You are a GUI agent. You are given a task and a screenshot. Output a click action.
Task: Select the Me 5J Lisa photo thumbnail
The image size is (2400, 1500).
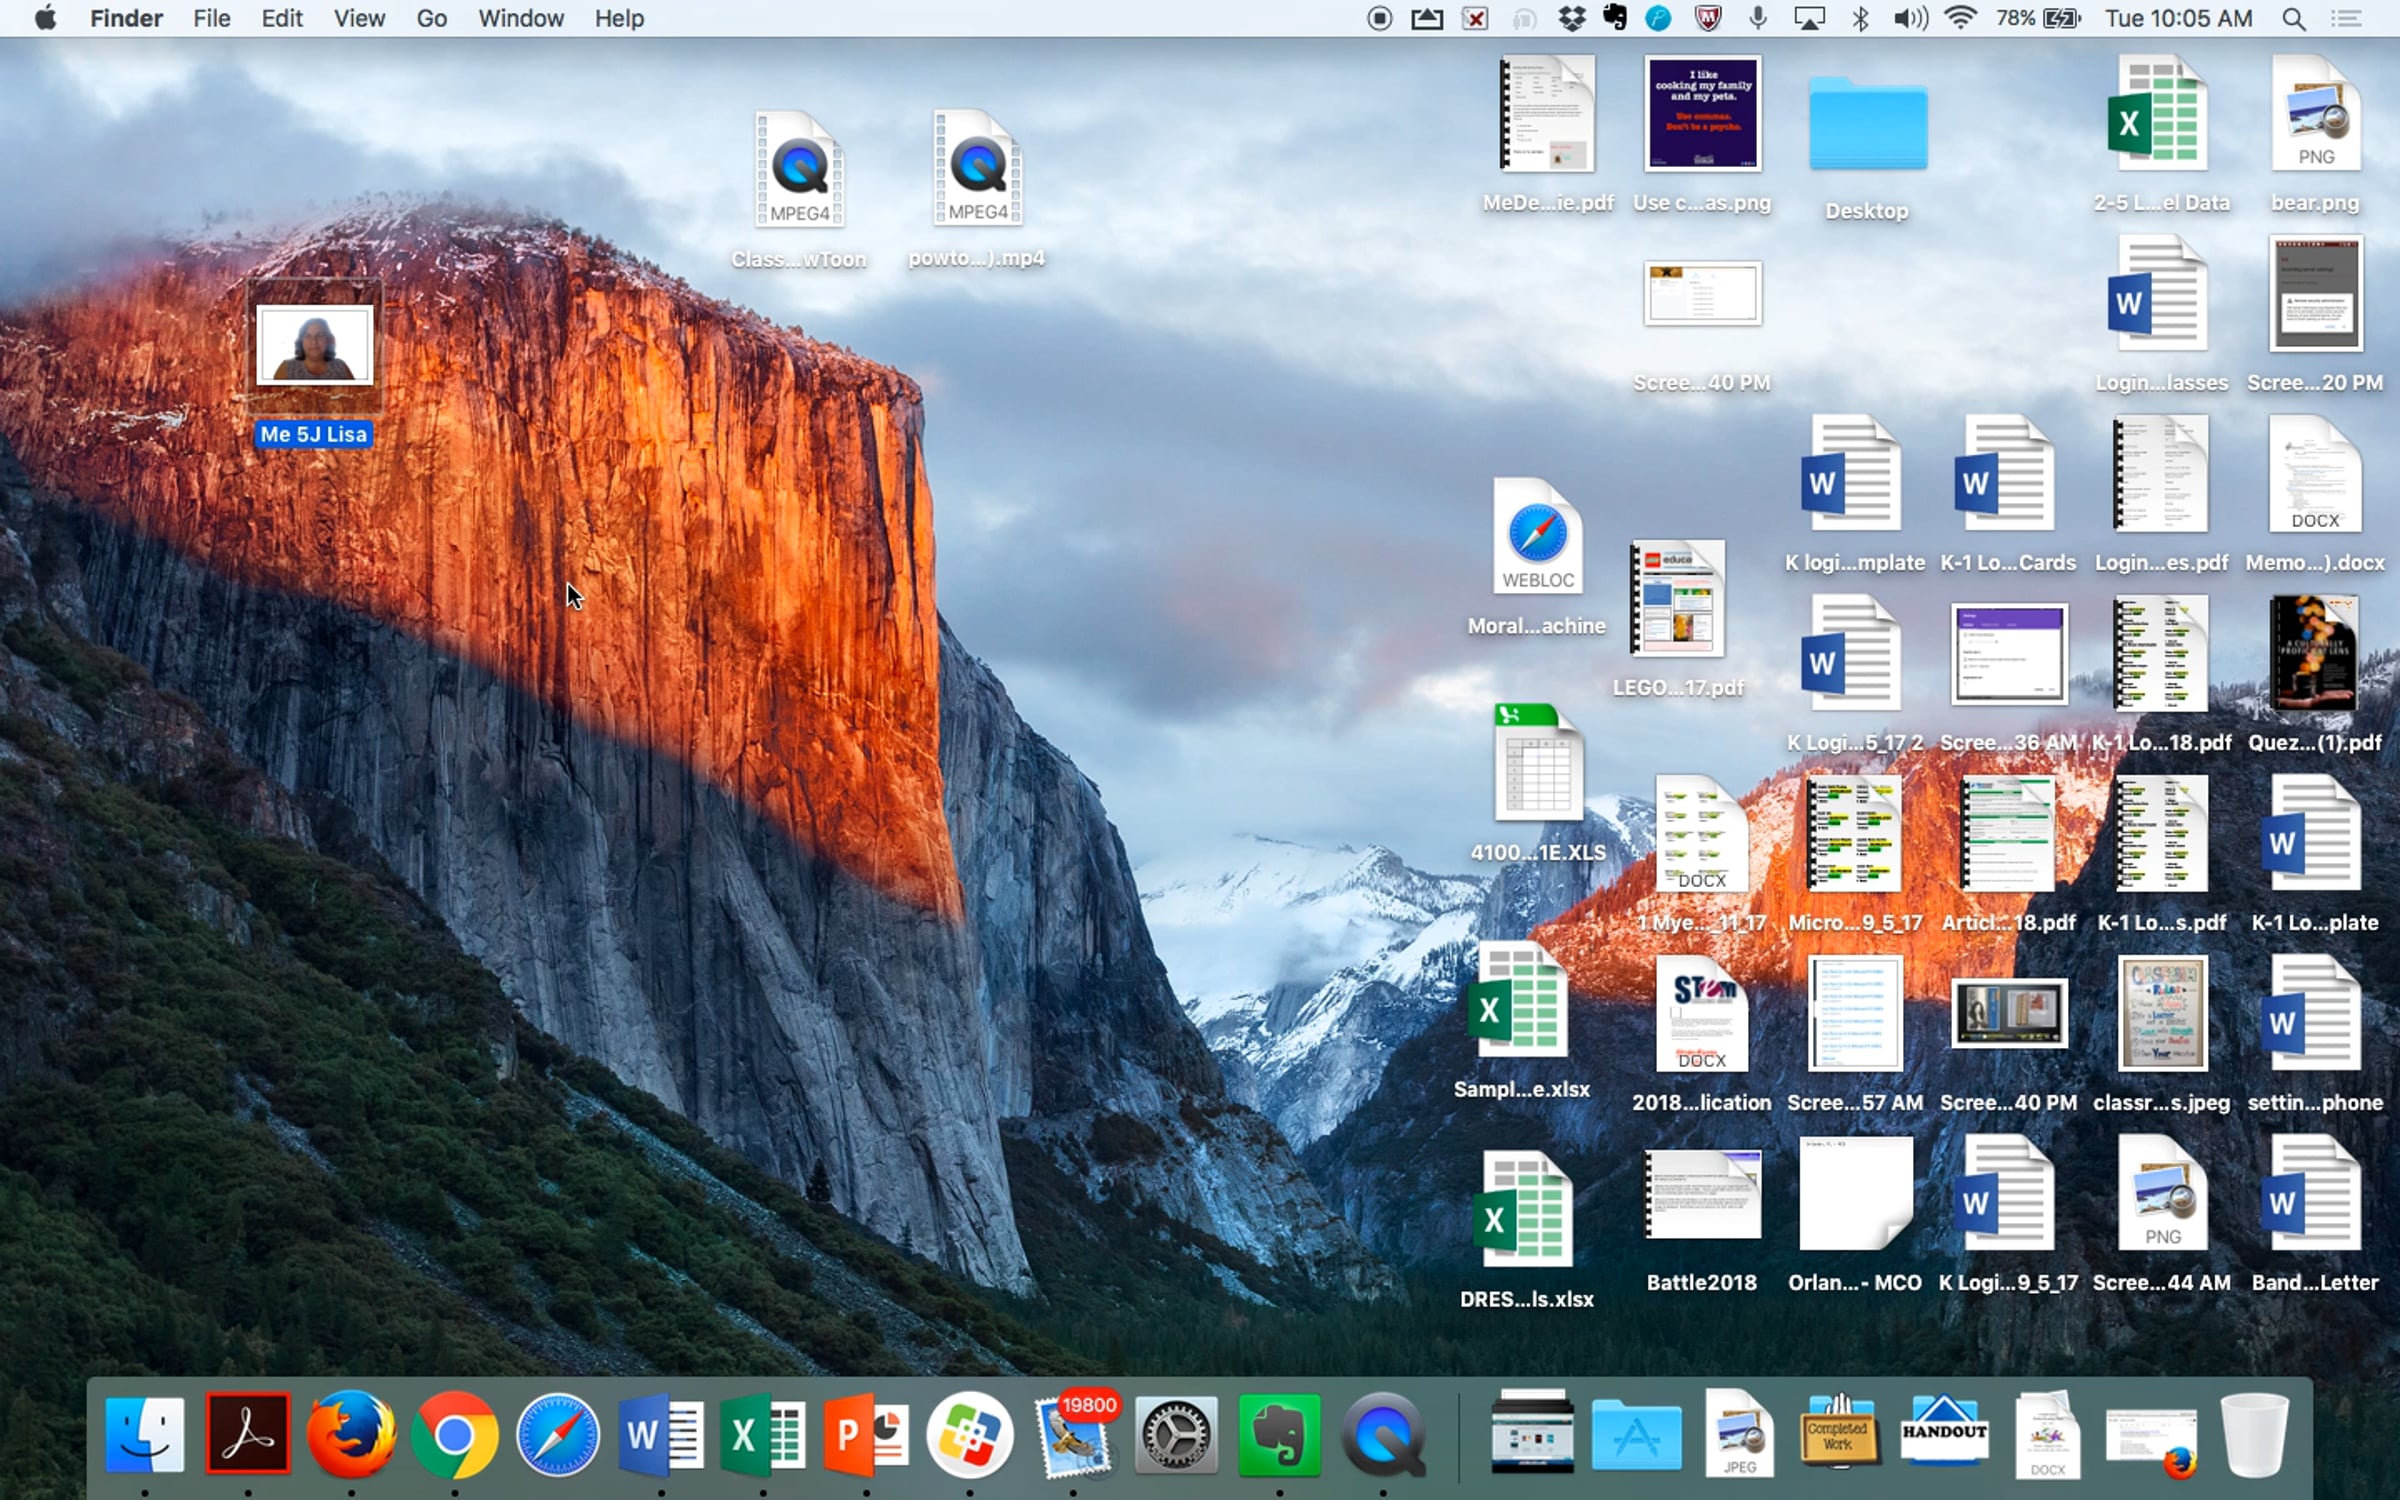click(315, 344)
